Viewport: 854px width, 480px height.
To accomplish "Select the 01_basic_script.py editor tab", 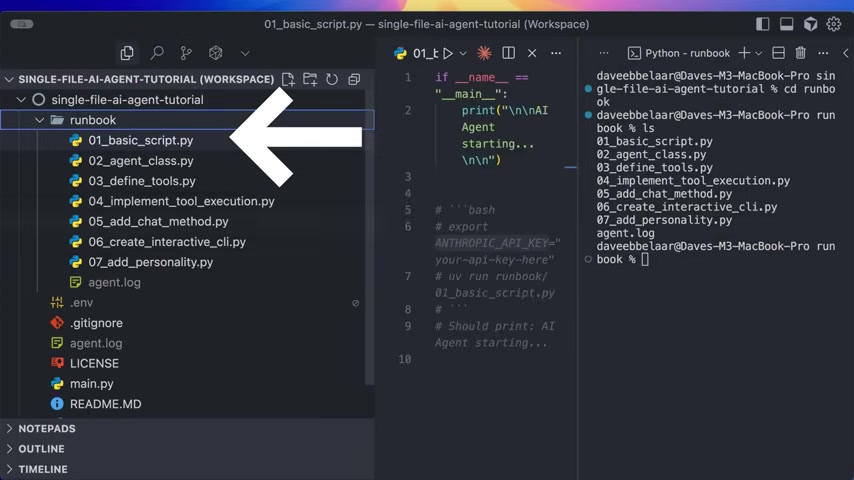I will point(416,53).
